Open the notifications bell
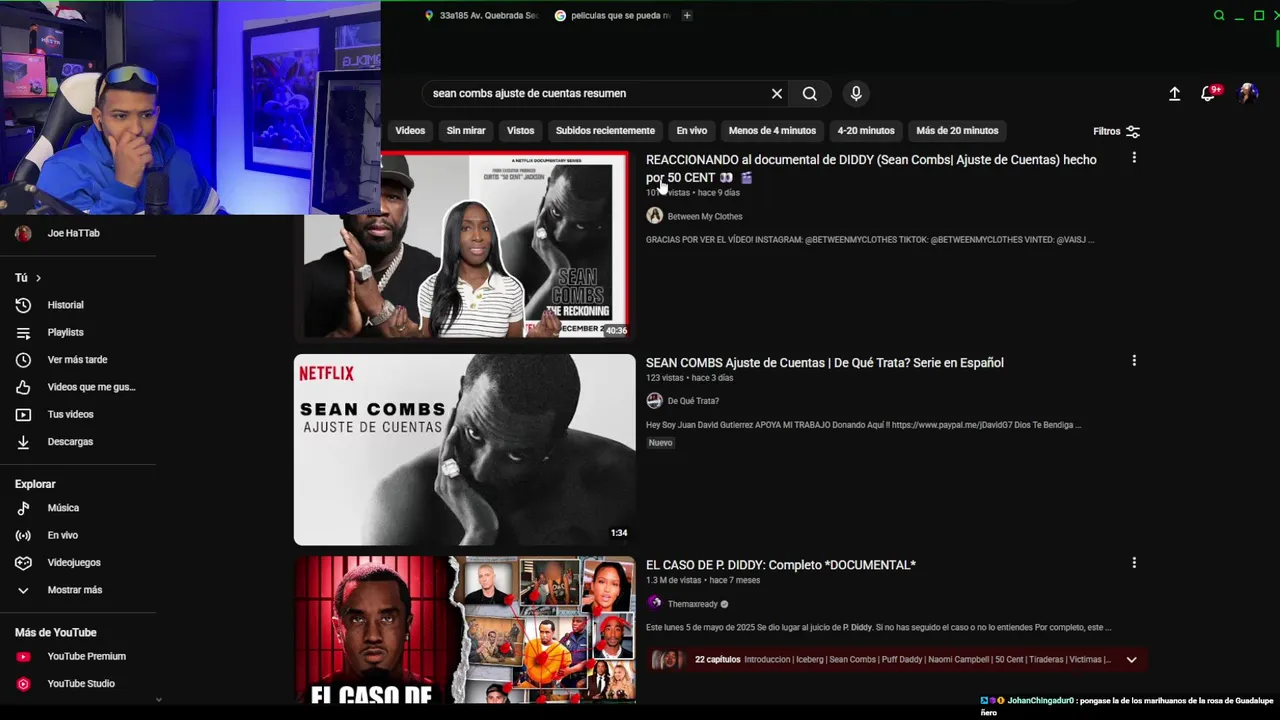Viewport: 1280px width, 720px height. tap(1210, 93)
